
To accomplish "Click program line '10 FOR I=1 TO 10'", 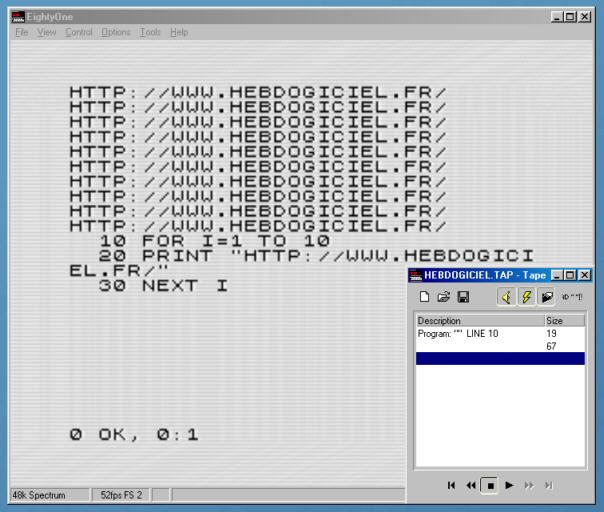I will tap(215, 241).
